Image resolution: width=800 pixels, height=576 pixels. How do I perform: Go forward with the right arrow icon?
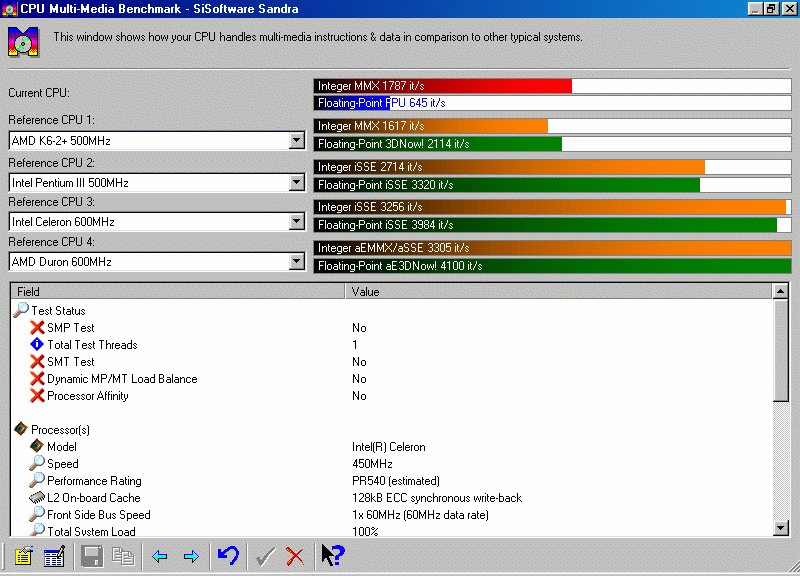(191, 556)
